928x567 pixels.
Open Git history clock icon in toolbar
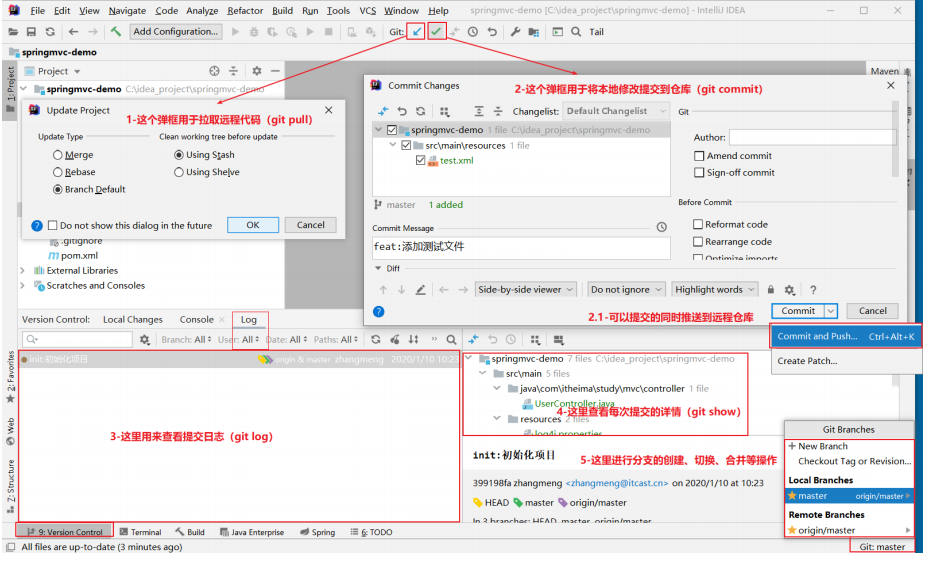pos(473,32)
